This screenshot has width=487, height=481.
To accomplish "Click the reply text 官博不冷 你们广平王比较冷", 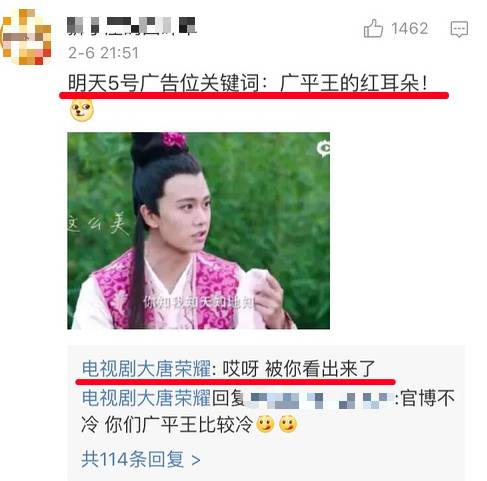I will pyautogui.click(x=268, y=412).
